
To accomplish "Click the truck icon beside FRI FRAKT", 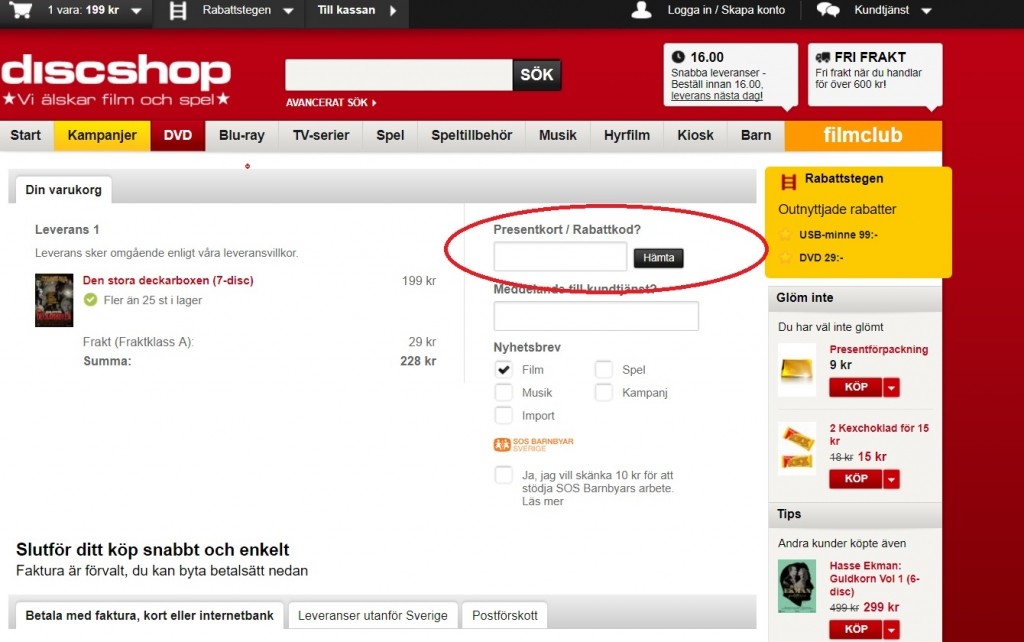I will tap(823, 57).
